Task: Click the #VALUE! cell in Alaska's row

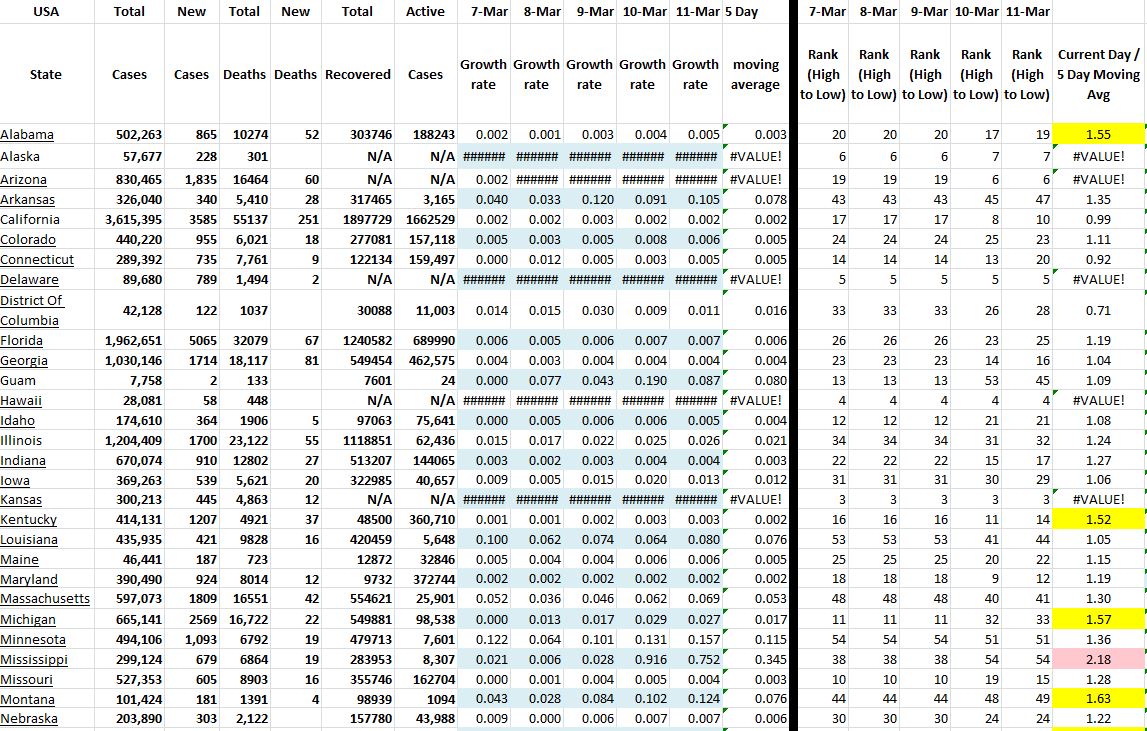Action: tap(756, 155)
